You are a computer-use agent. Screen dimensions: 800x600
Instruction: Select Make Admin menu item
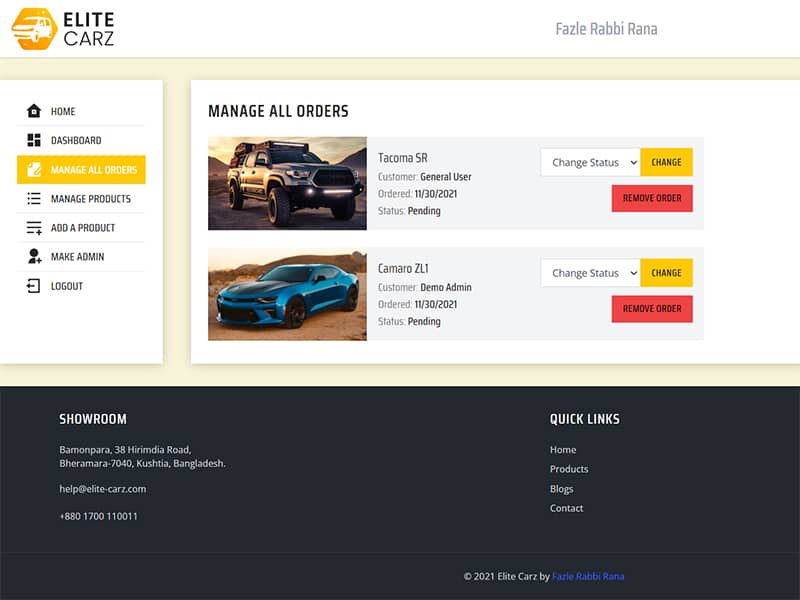pos(78,257)
